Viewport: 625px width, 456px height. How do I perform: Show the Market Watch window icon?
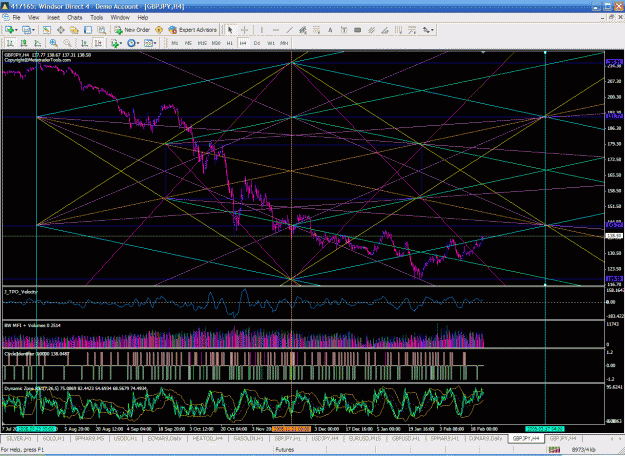47,30
